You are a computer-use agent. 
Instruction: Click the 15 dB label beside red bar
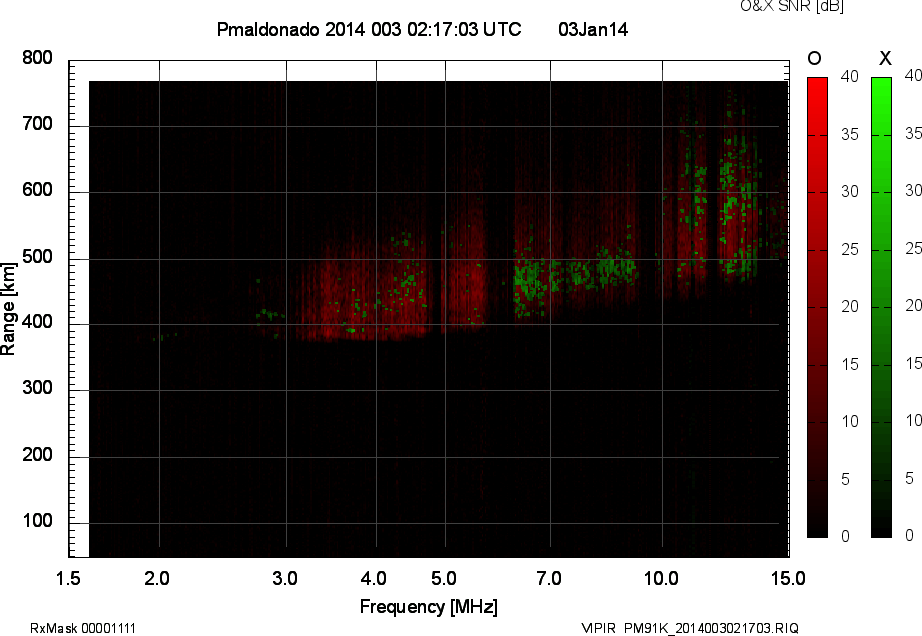[x=850, y=364]
